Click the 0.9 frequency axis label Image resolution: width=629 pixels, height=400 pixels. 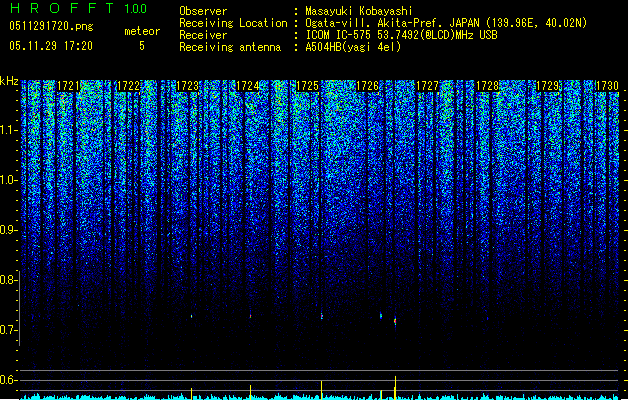(x=8, y=230)
